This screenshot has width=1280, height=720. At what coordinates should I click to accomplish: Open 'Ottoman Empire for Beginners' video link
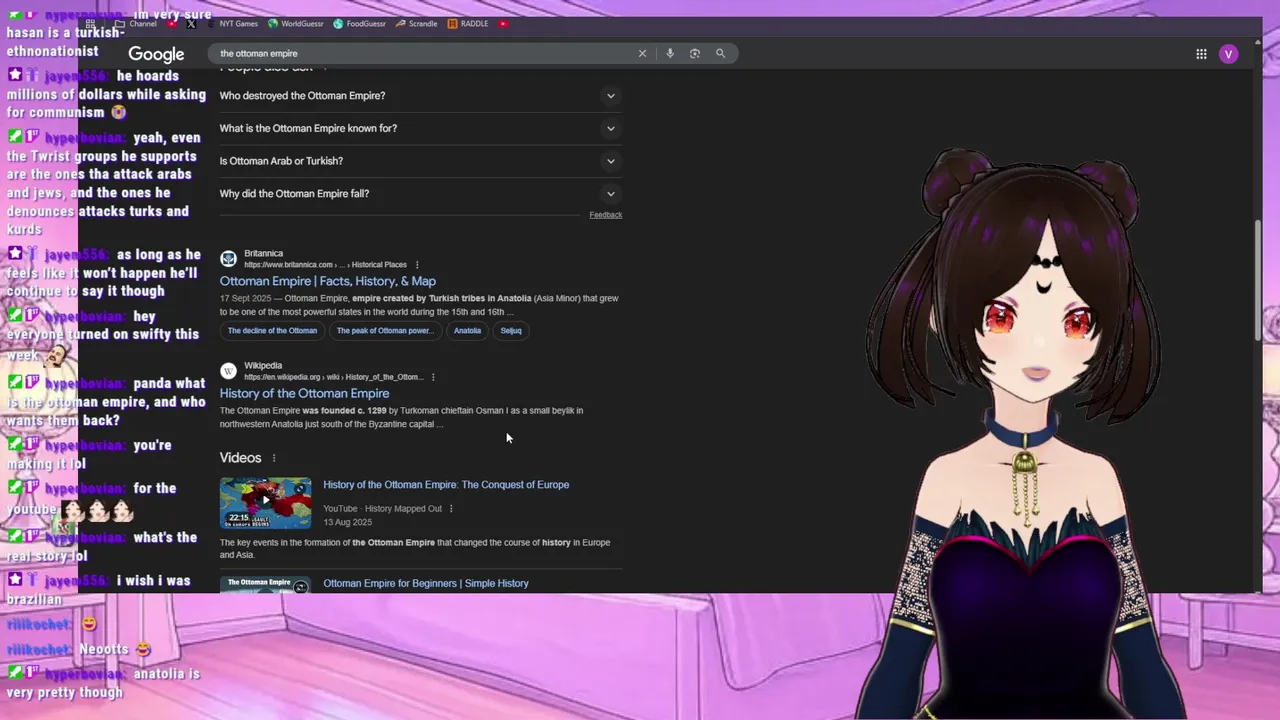pos(426,583)
